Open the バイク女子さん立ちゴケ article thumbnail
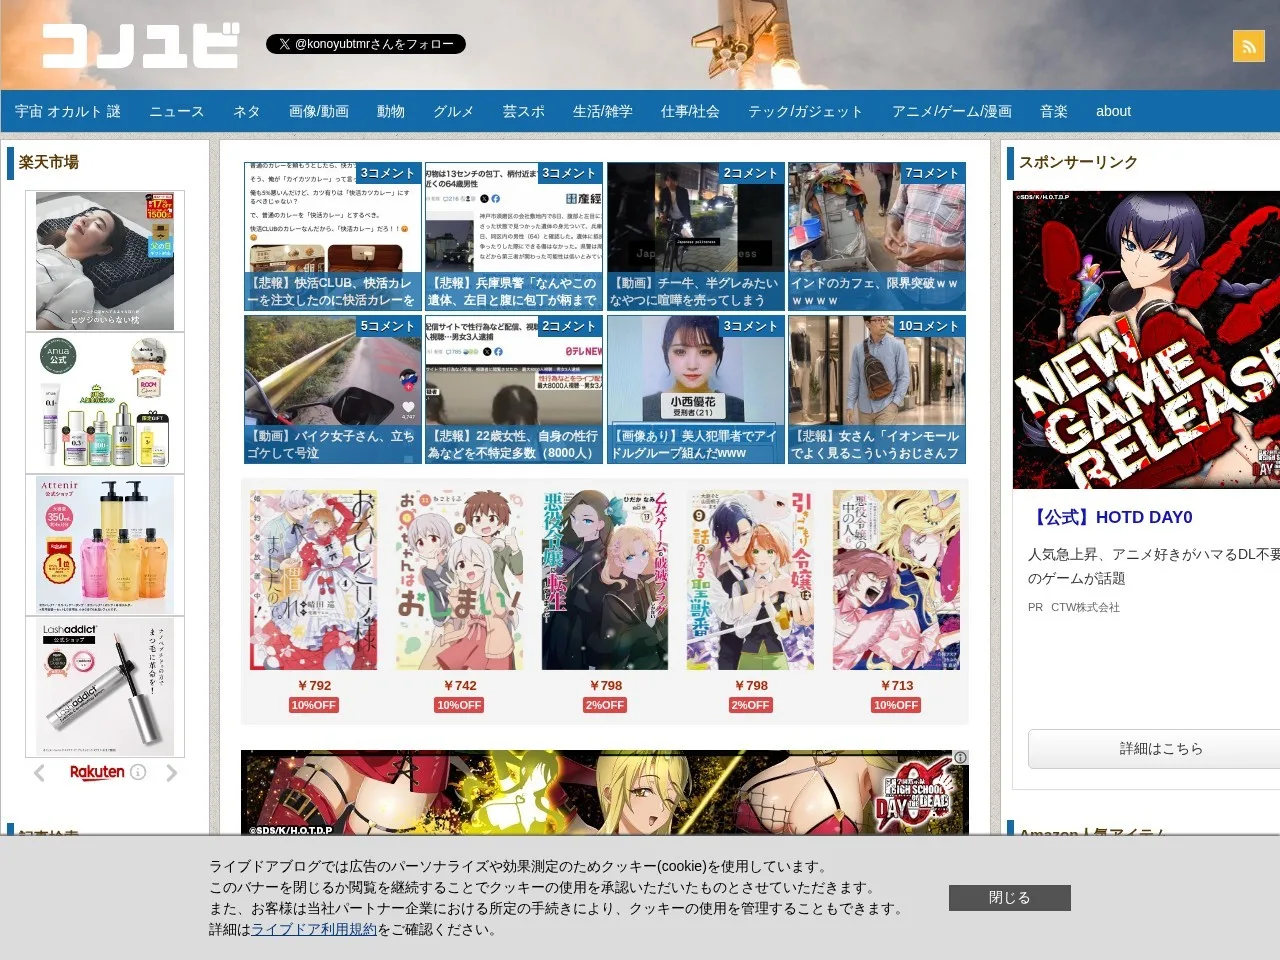This screenshot has width=1280, height=960. pos(333,390)
